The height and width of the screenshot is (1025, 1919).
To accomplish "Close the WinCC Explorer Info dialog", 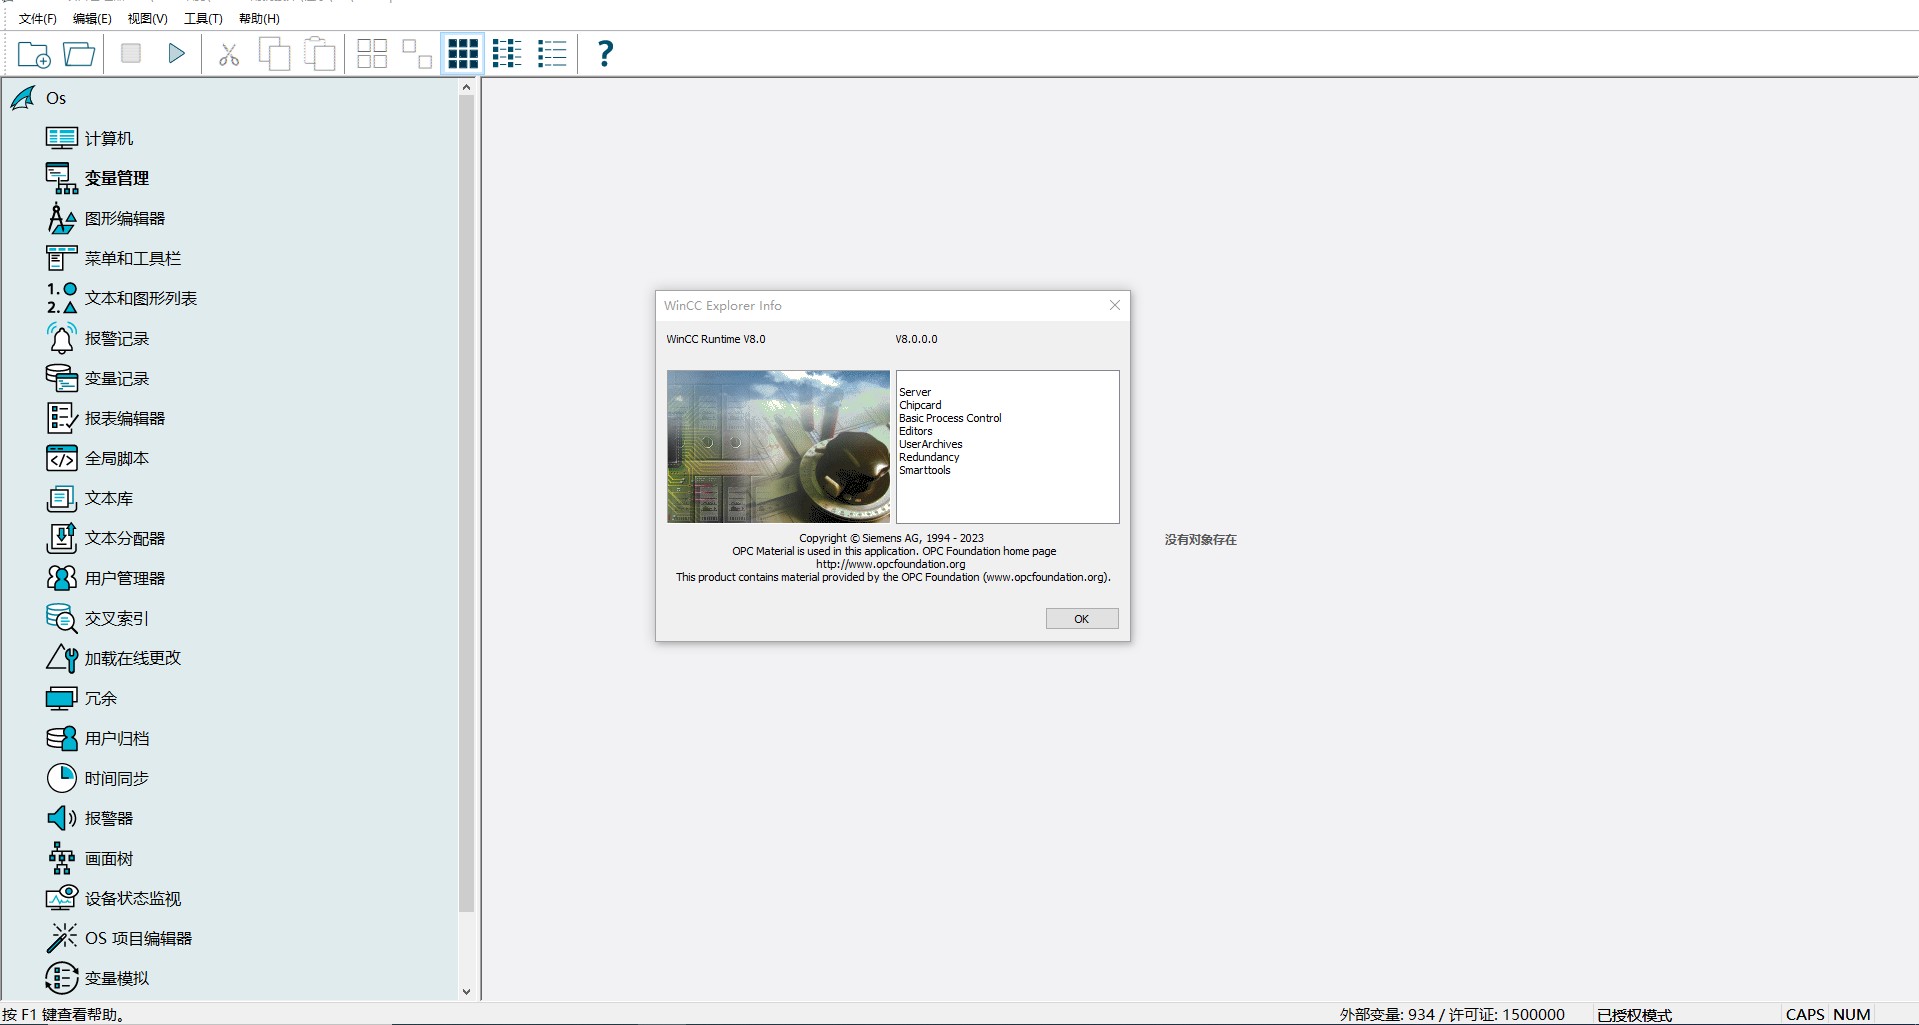I will [1114, 306].
